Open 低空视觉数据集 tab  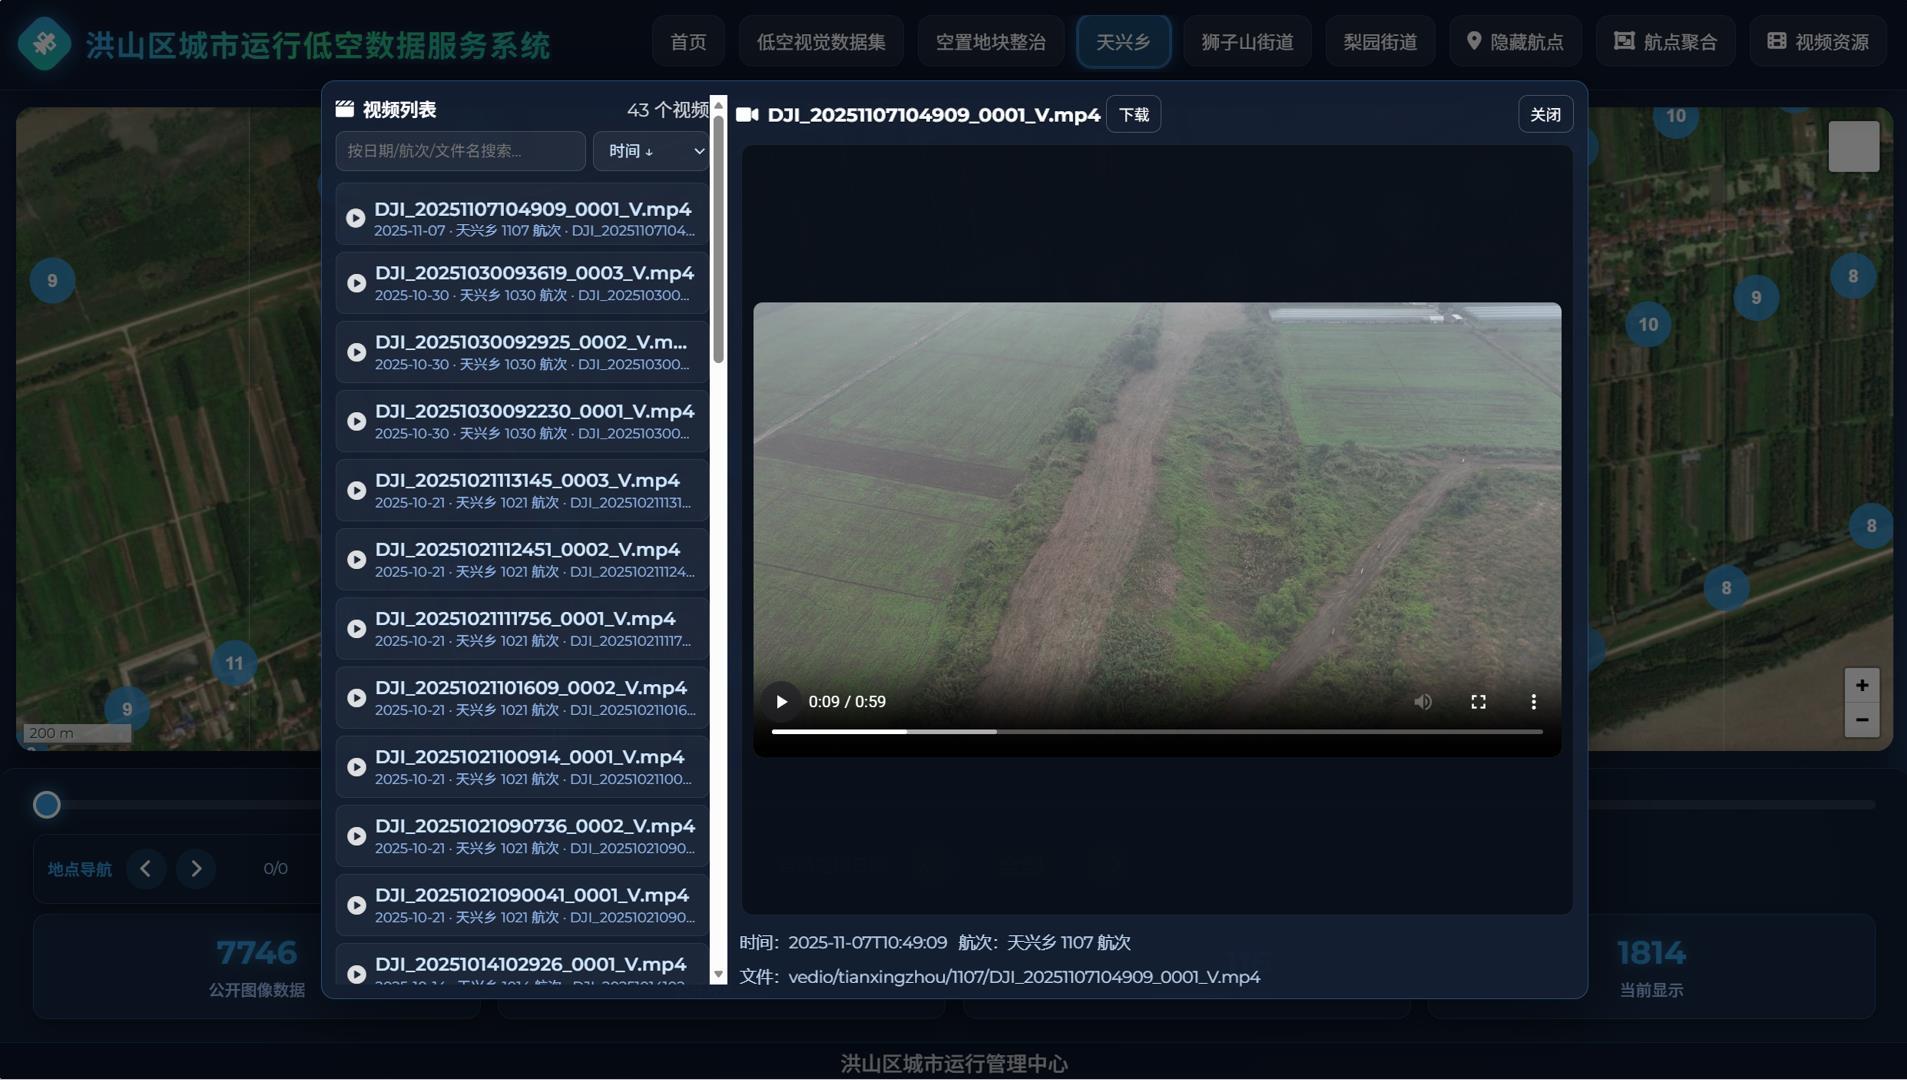pos(820,42)
